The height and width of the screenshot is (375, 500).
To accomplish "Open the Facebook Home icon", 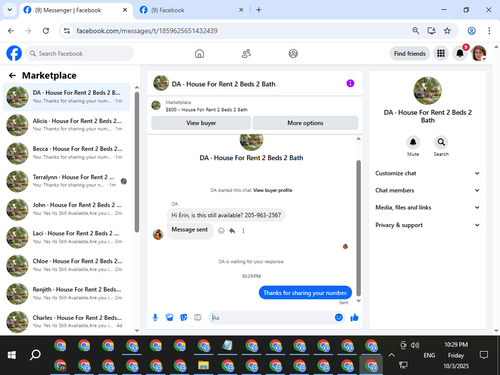I will [x=199, y=53].
